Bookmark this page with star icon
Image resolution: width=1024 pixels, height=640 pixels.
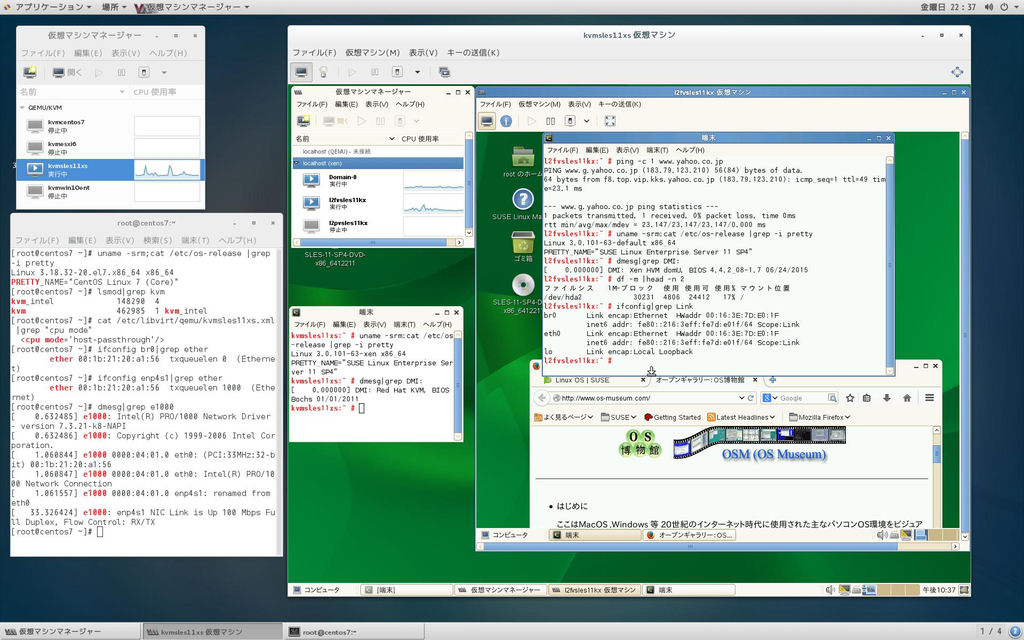pyautogui.click(x=850, y=398)
